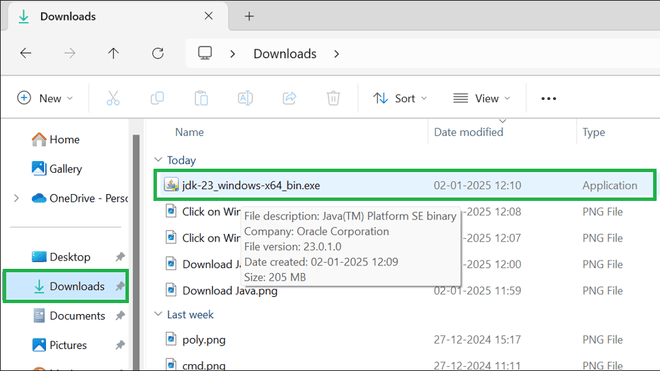Go up one folder level
This screenshot has width=660, height=371.
113,53
